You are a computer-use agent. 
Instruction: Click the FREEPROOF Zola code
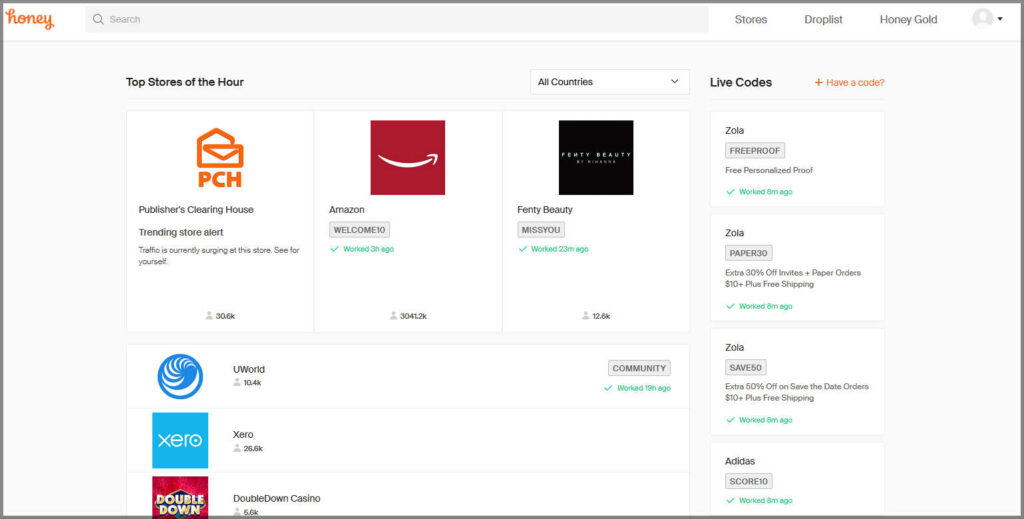(x=754, y=151)
